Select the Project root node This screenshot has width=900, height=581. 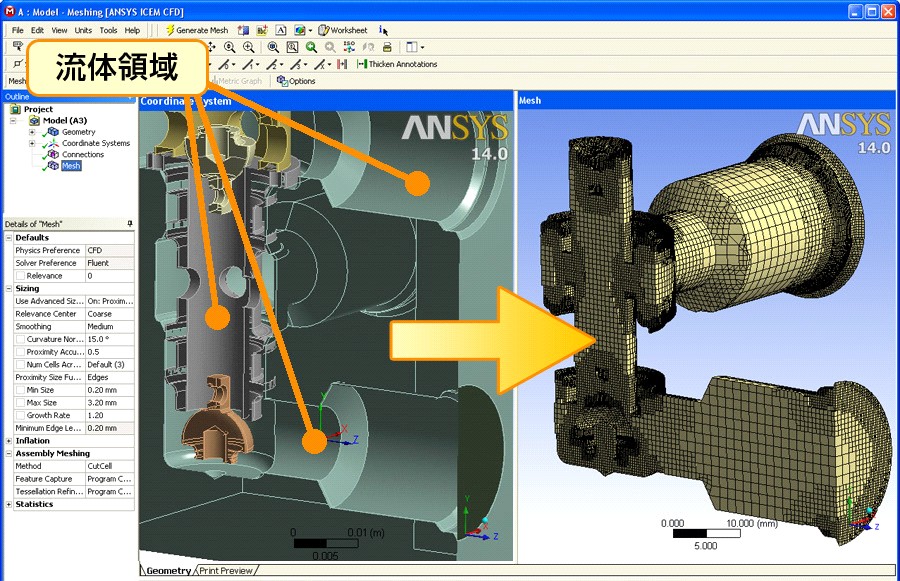click(38, 109)
